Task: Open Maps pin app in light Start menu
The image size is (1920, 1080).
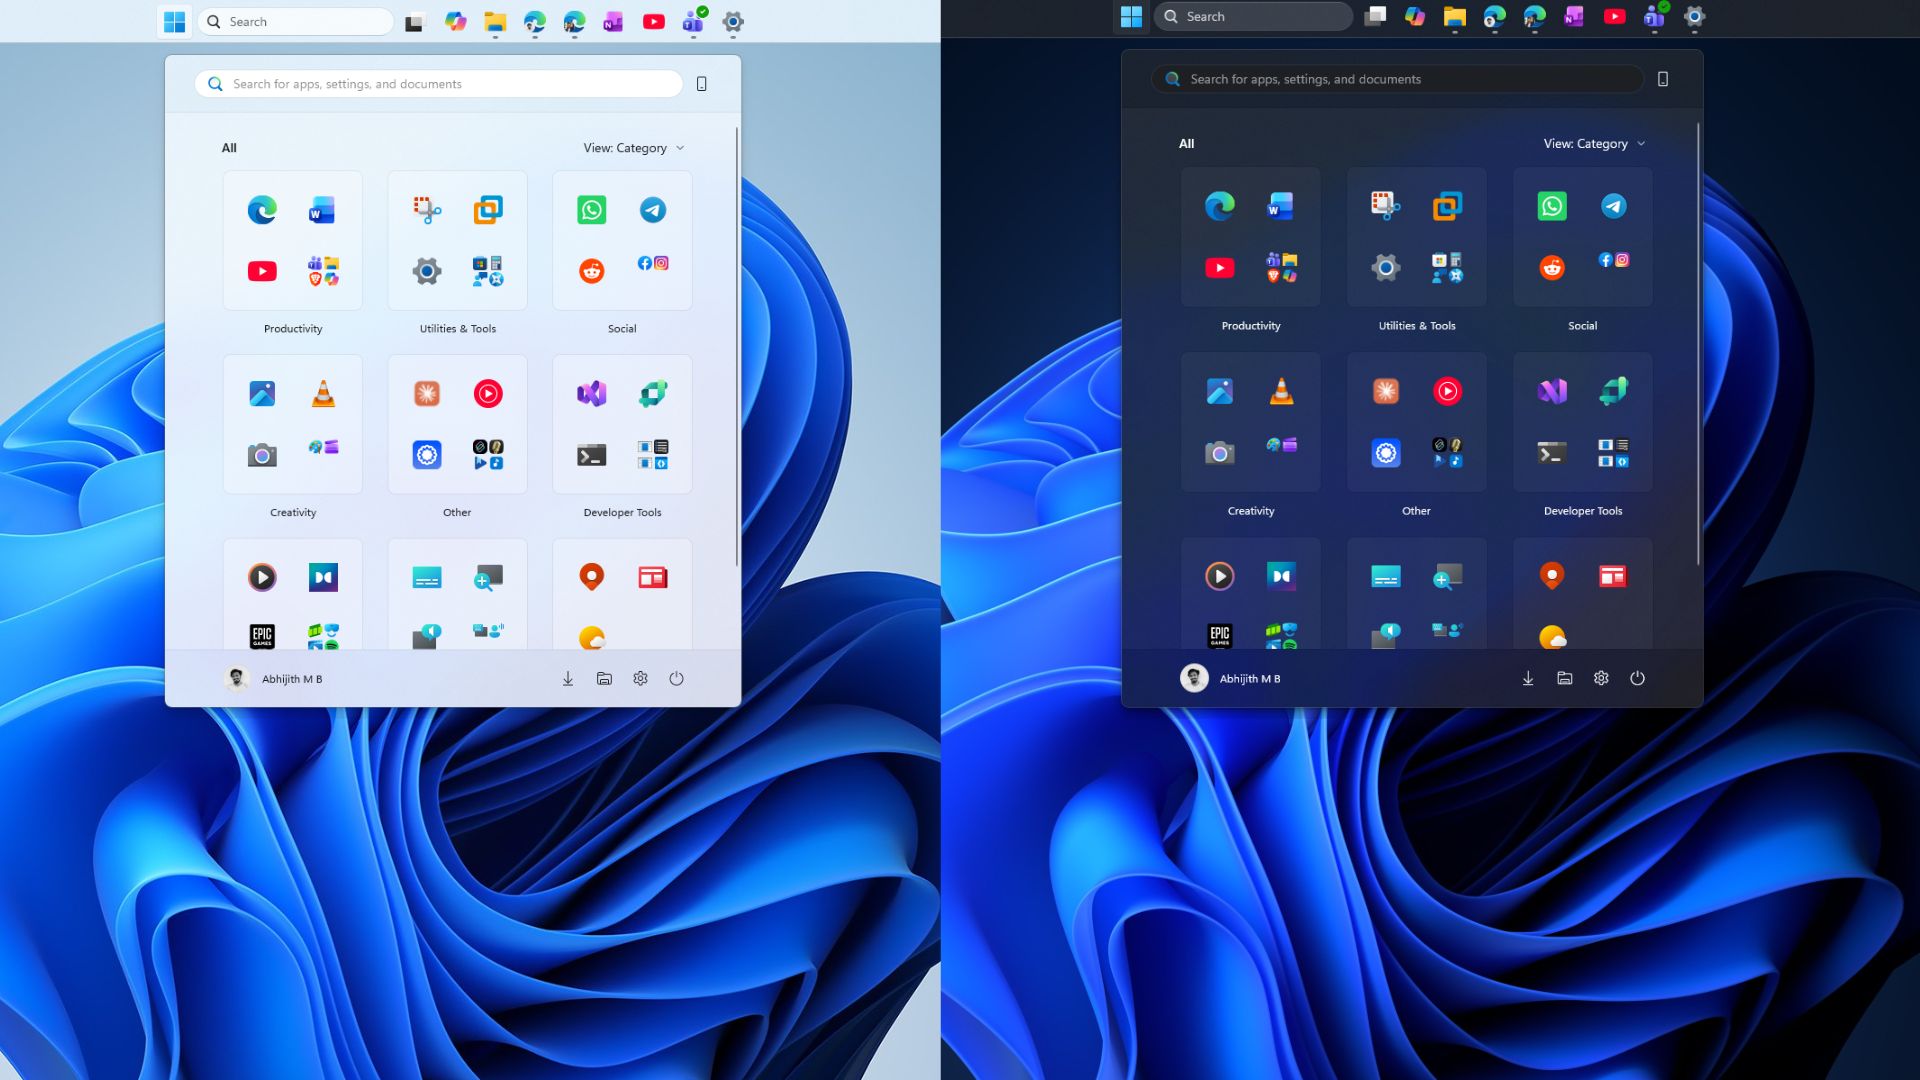Action: 592,577
